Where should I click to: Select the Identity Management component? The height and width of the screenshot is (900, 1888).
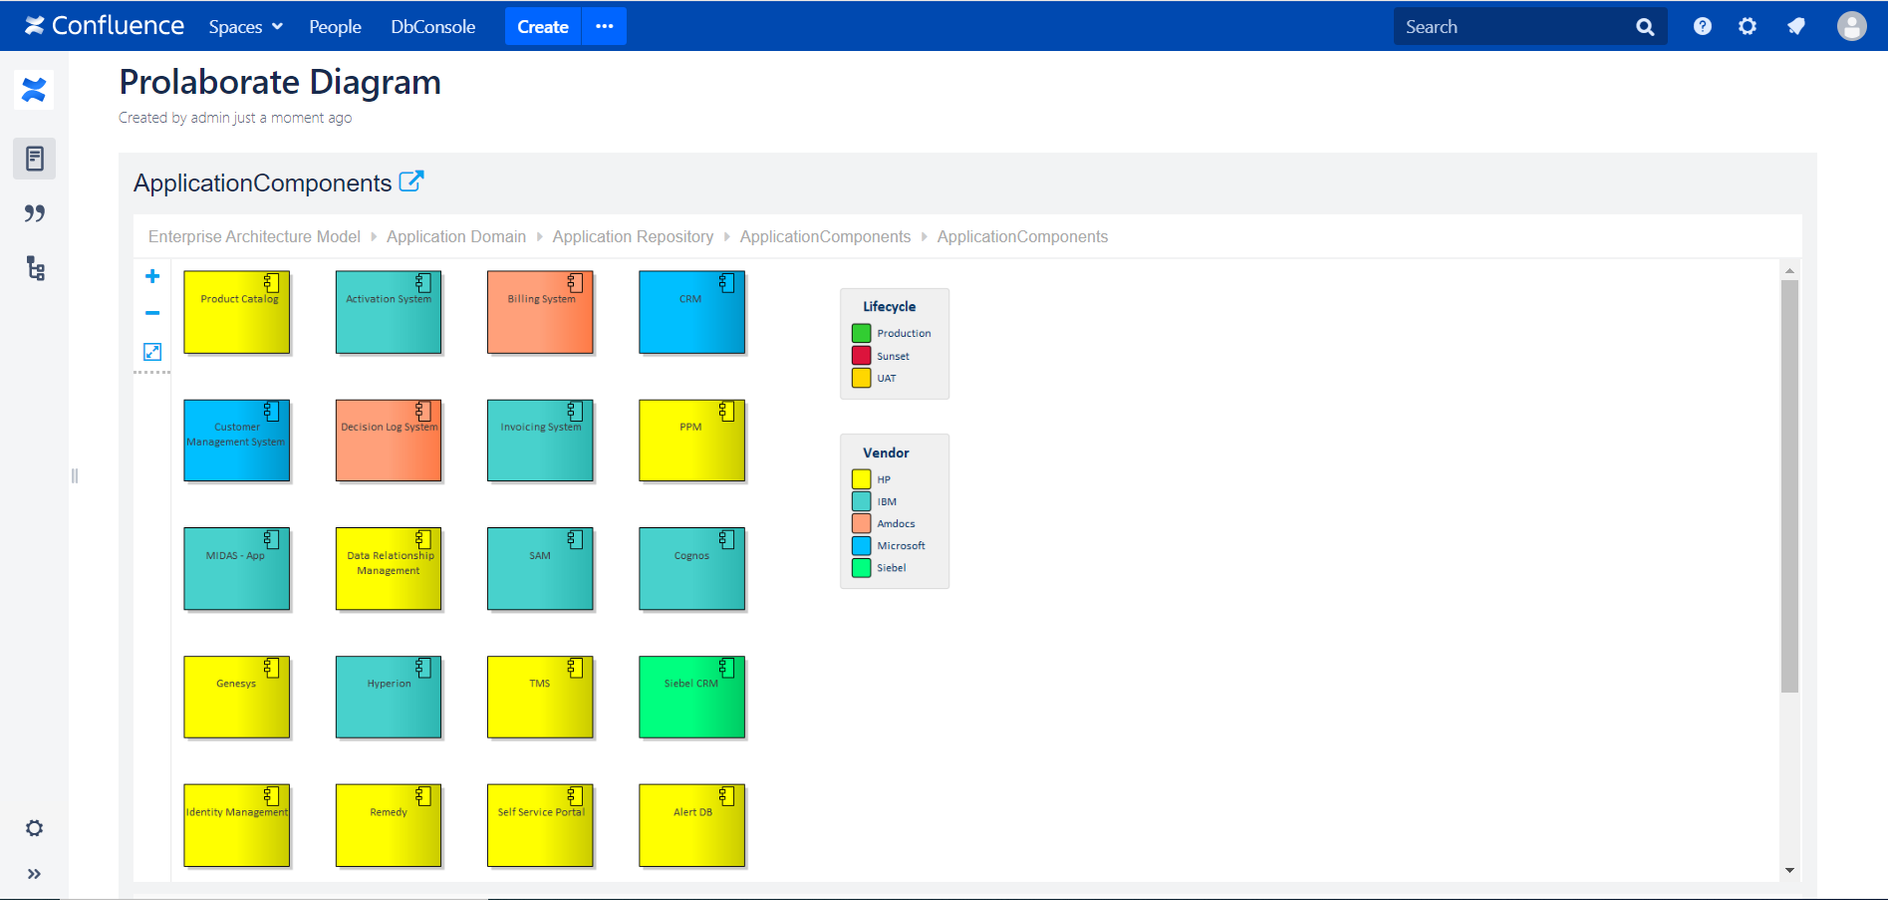click(x=237, y=825)
